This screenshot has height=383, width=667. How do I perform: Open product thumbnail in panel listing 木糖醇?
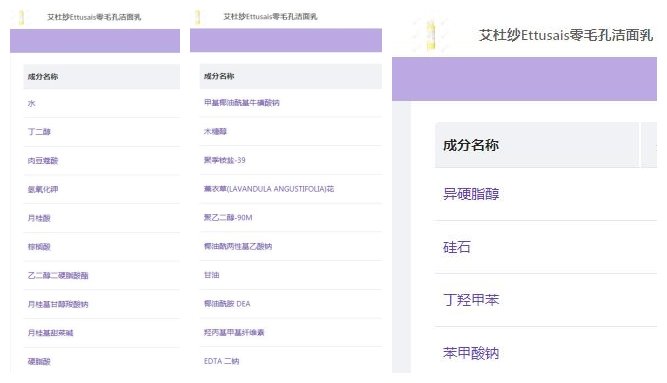point(197,17)
